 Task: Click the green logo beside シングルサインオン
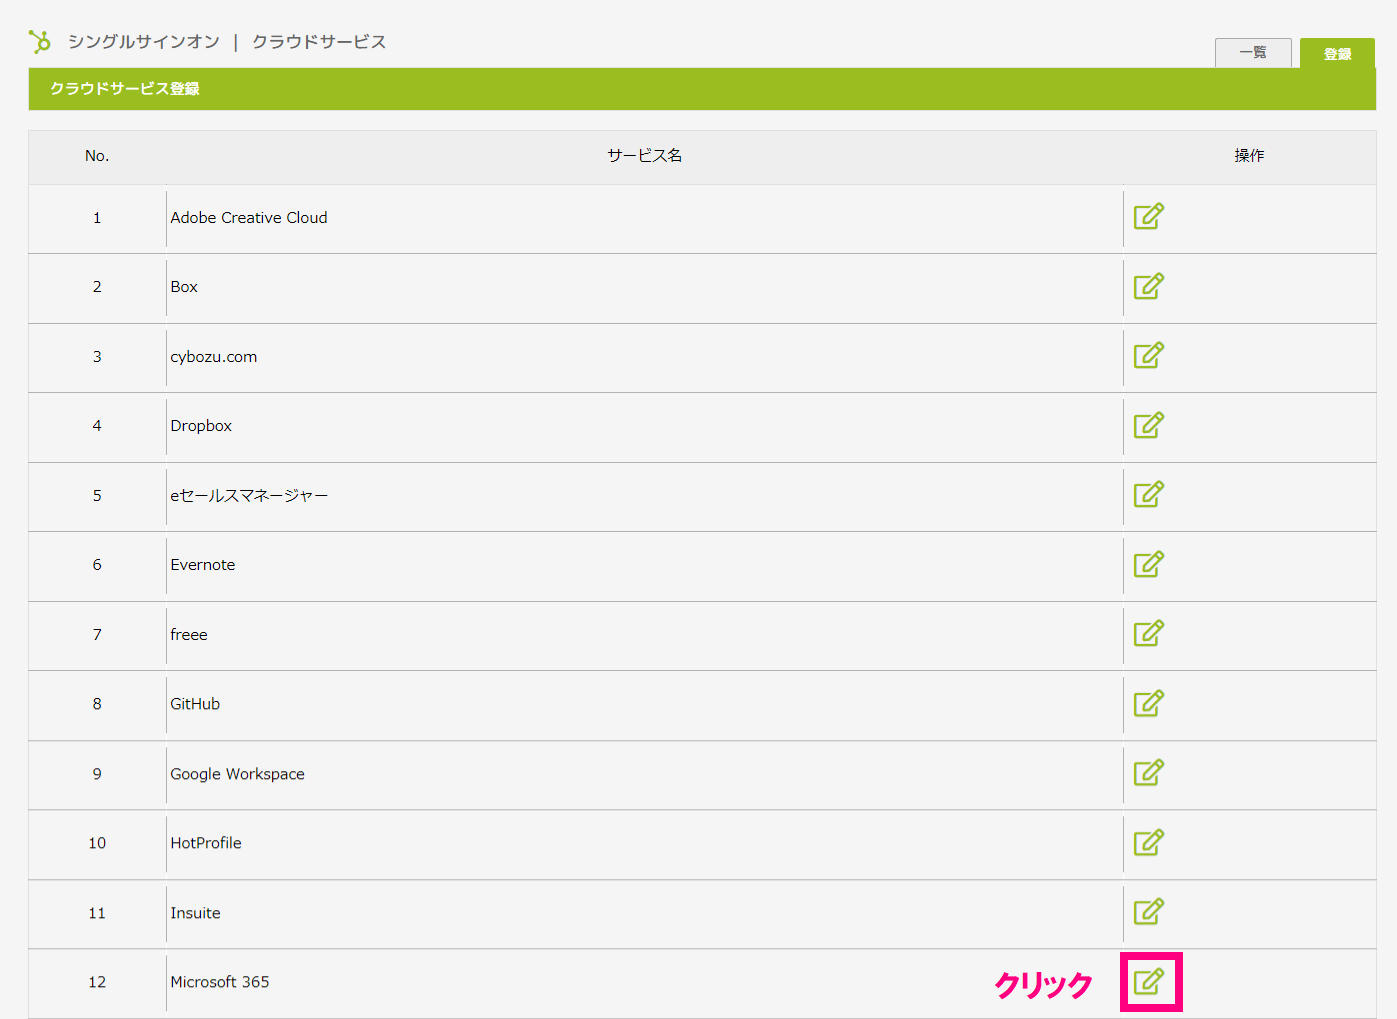coord(40,41)
